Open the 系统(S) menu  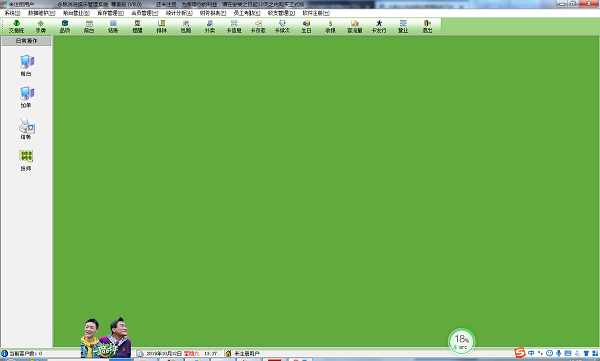click(x=12, y=13)
